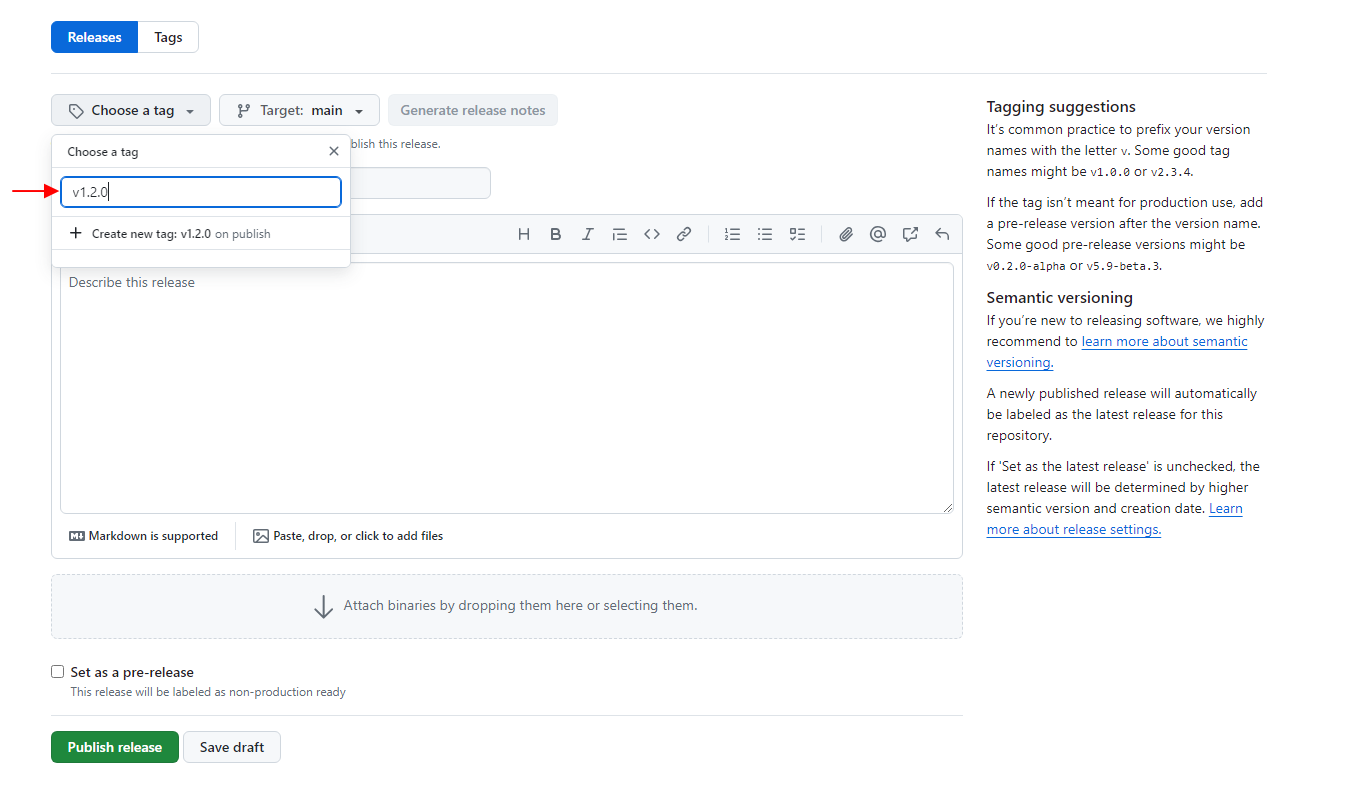
Task: Switch to the Tags tab
Action: pos(168,37)
